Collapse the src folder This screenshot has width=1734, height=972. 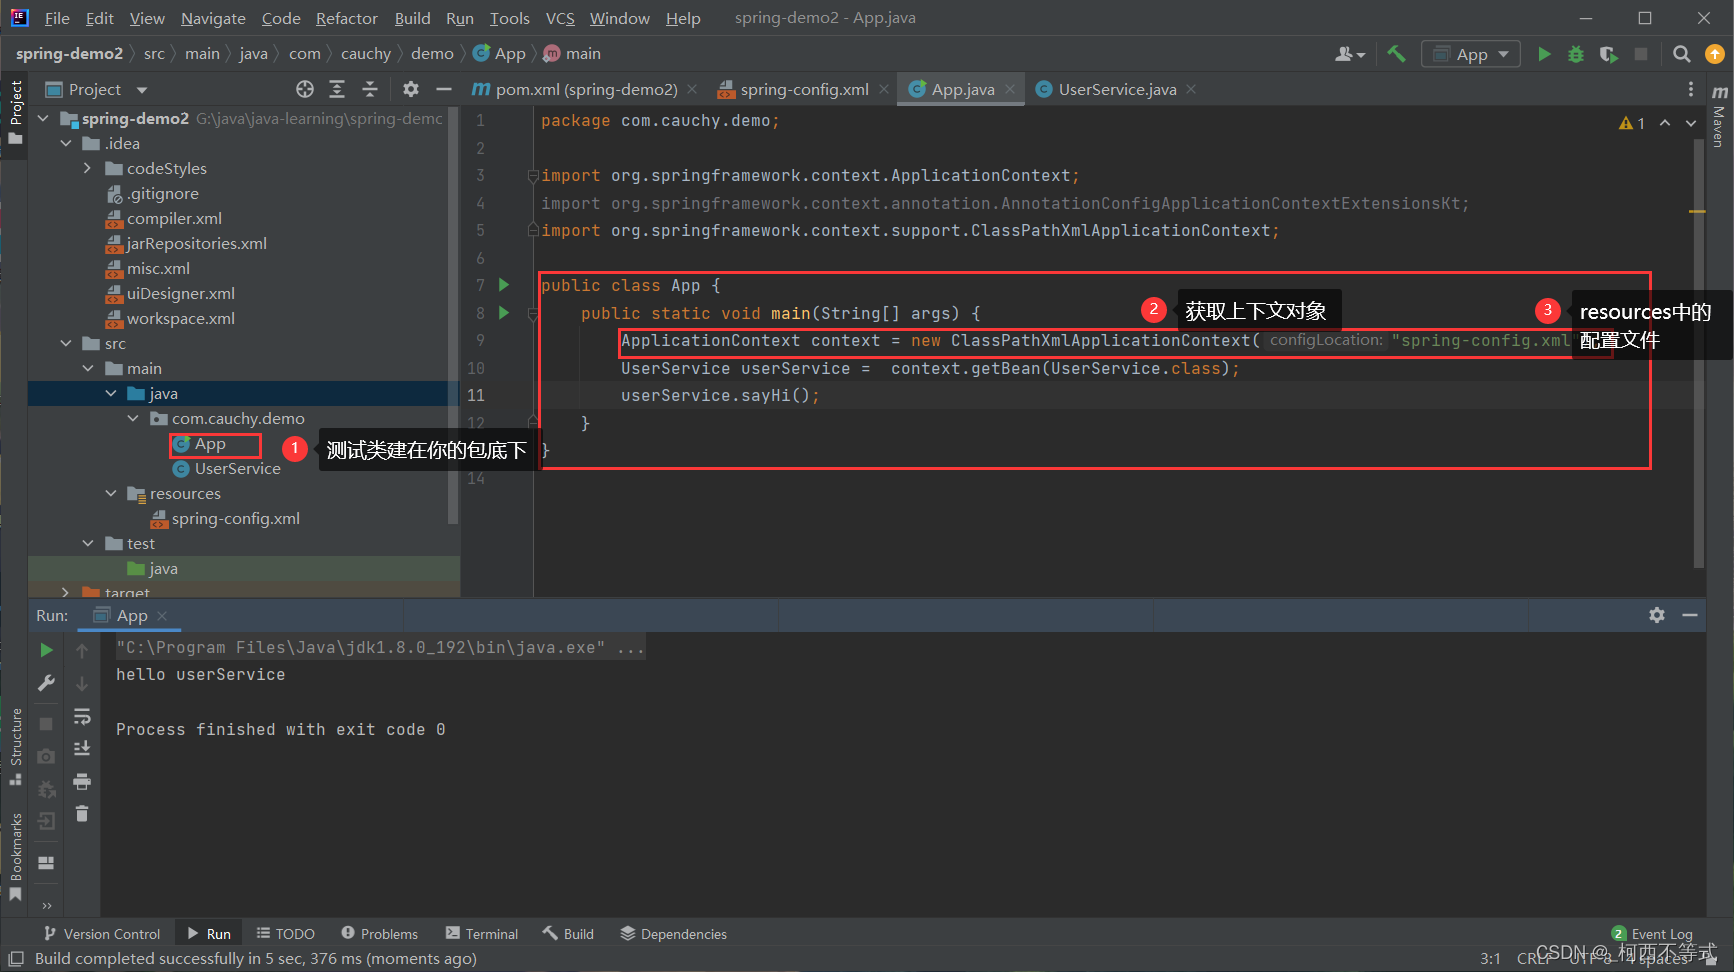[x=66, y=343]
